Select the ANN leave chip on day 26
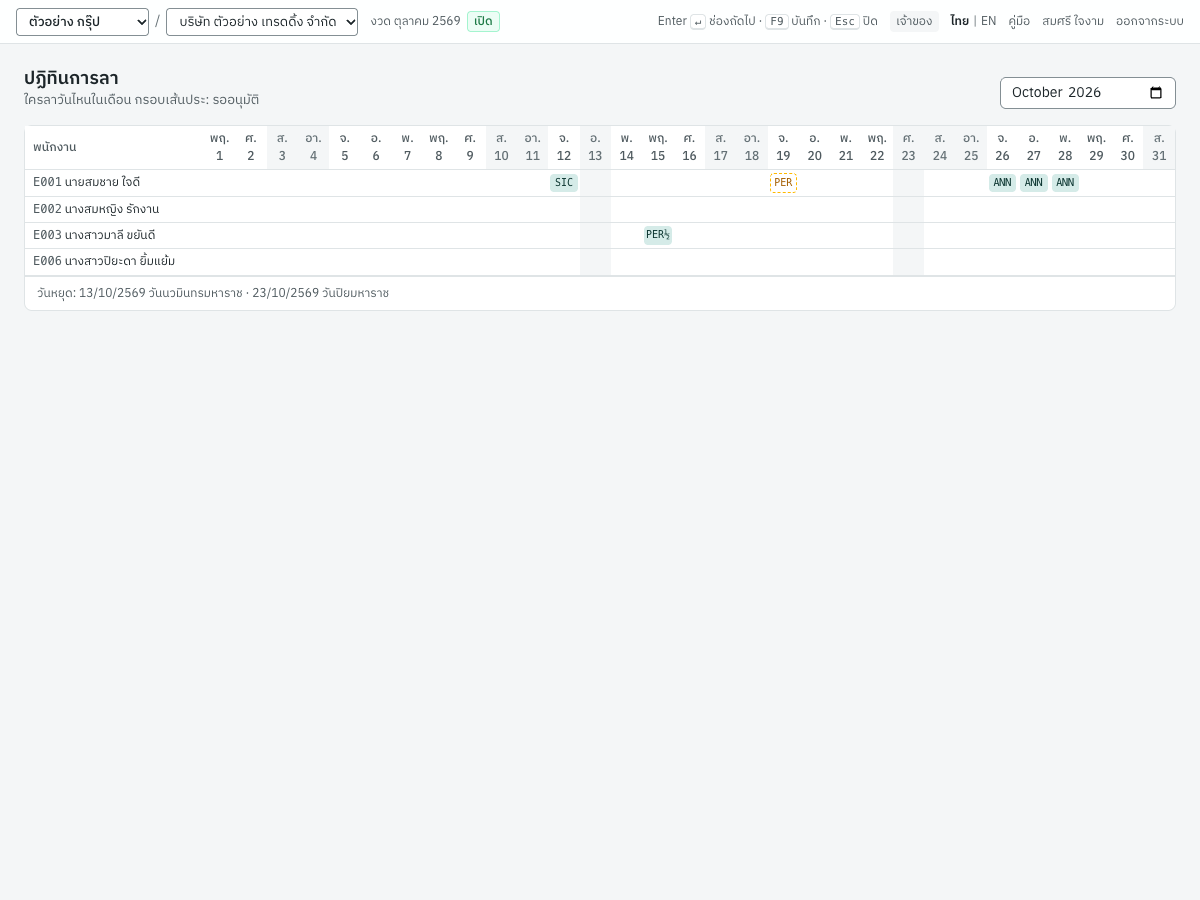 tap(1002, 183)
